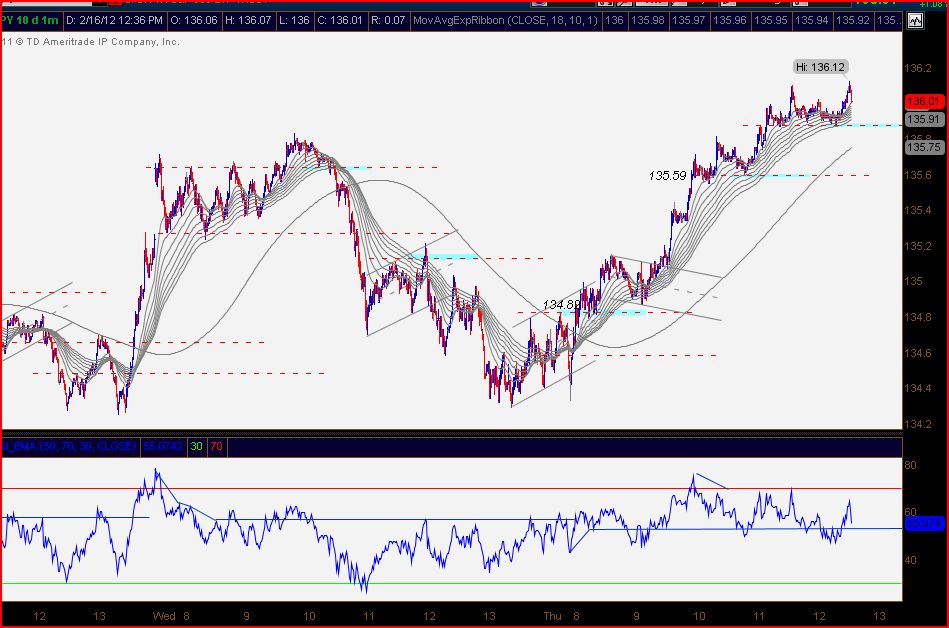This screenshot has height=628, width=949.
Task: Click the 'L: 136' low value
Action: click(294, 21)
